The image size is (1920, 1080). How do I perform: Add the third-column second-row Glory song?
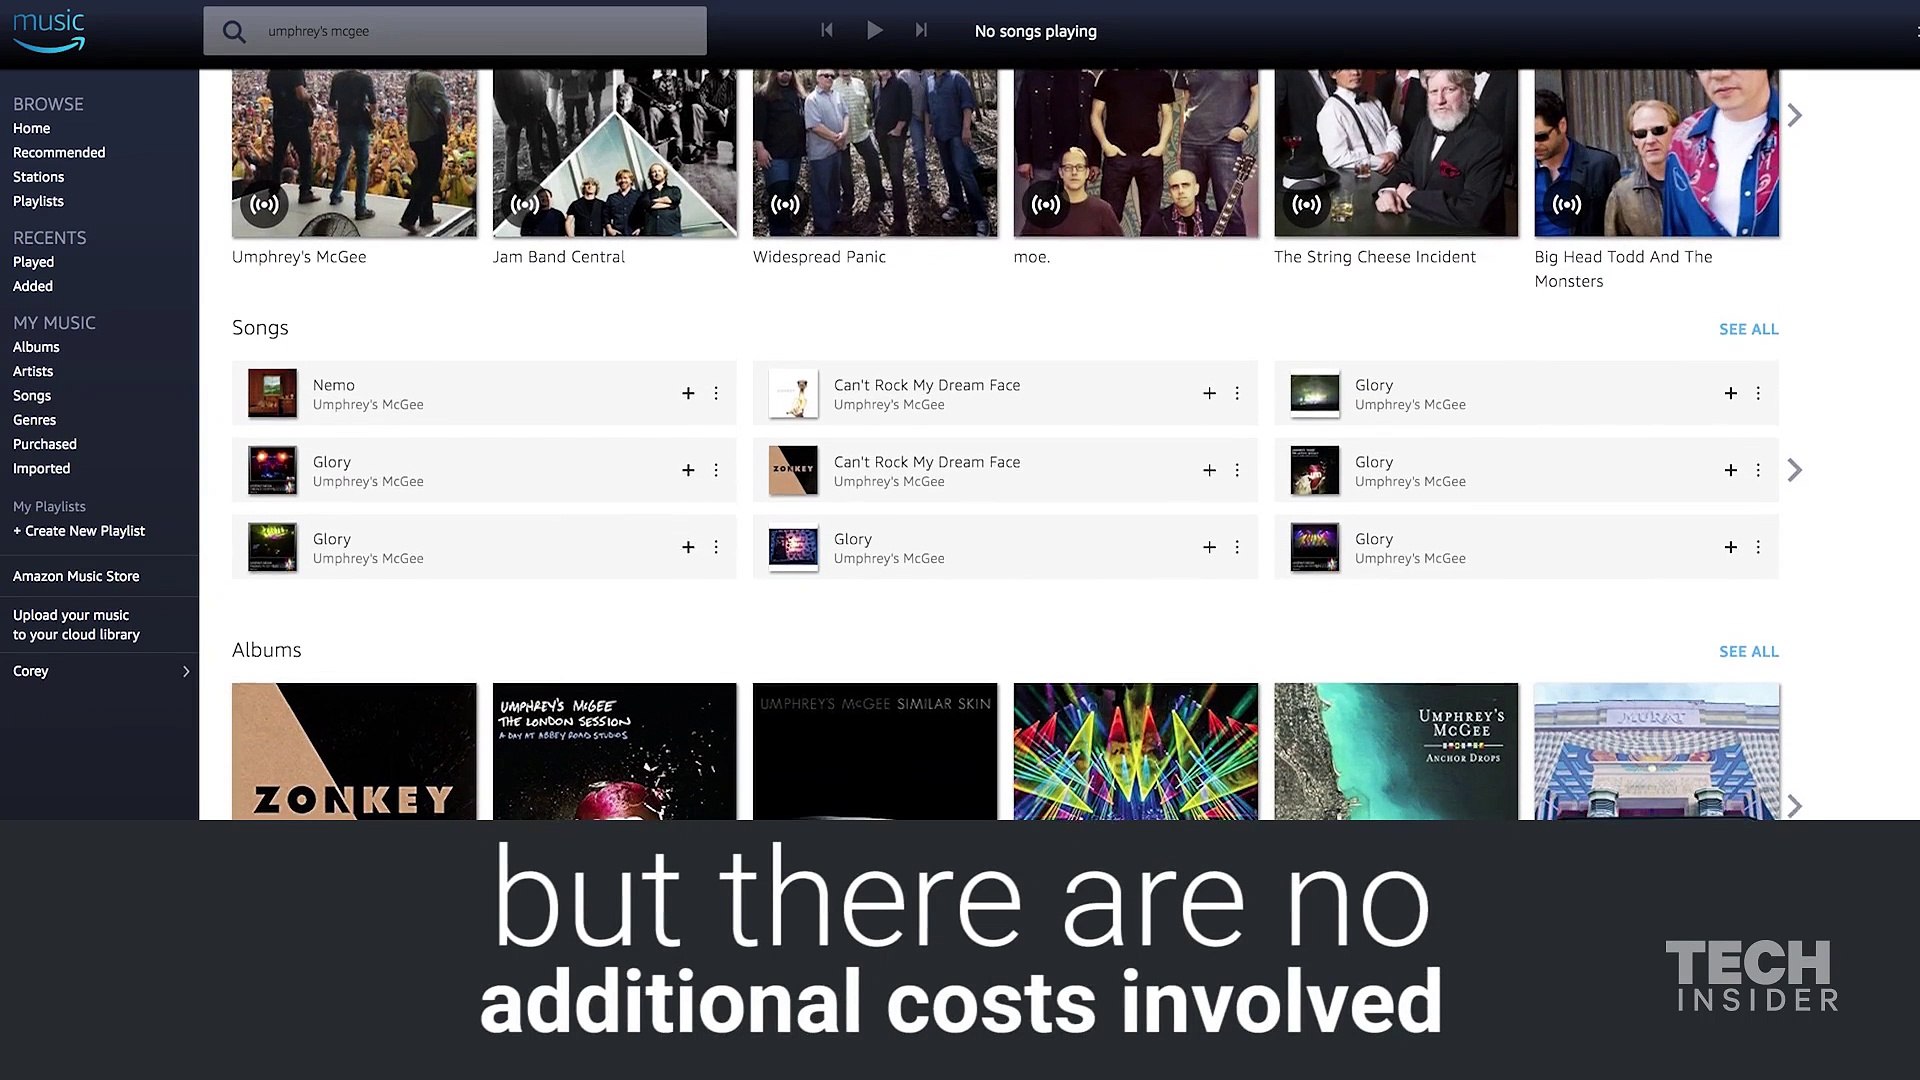1730,470
